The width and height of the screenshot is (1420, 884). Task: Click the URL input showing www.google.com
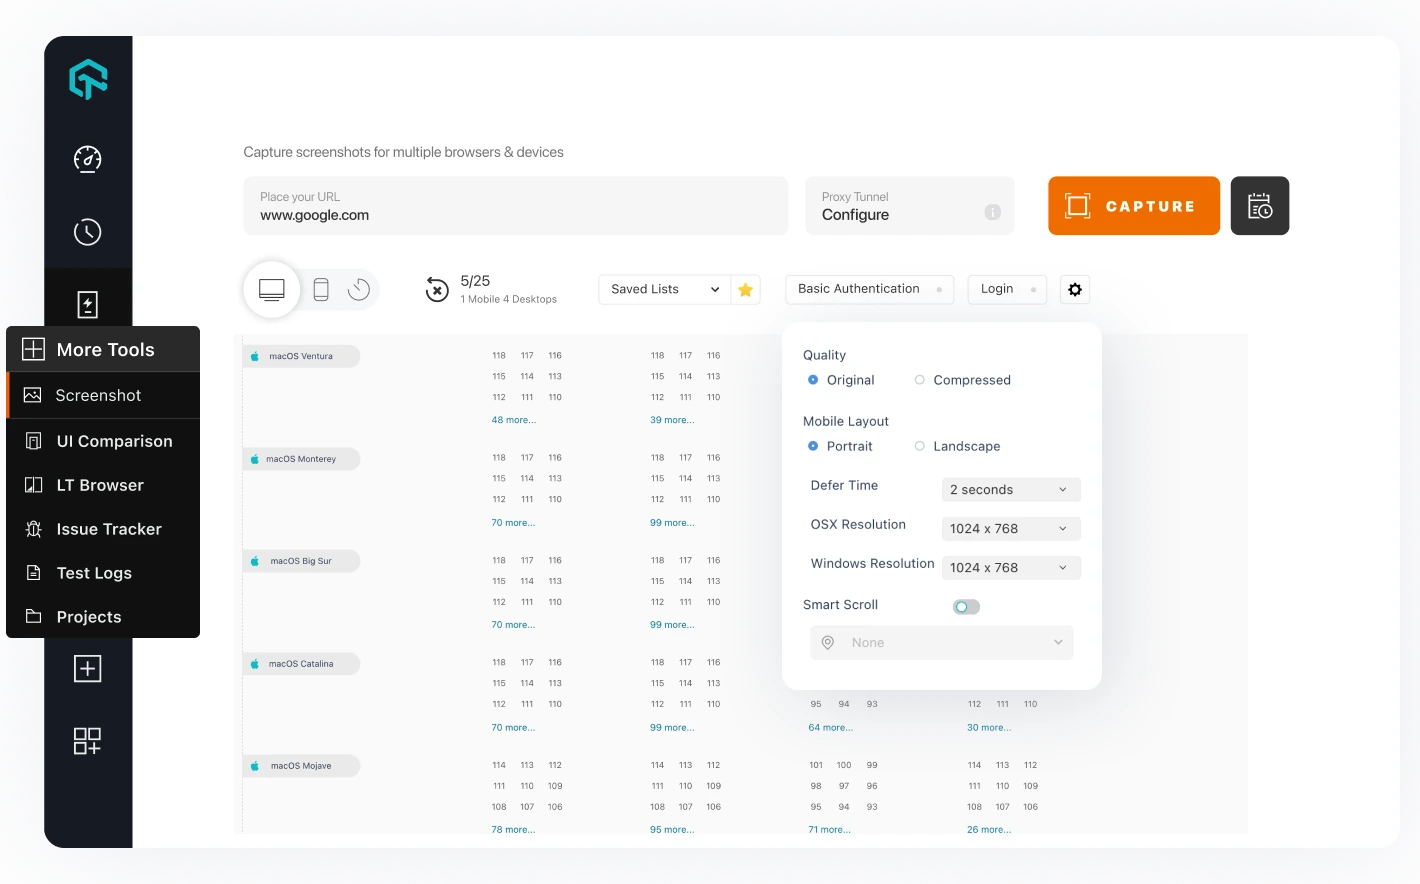[x=515, y=214]
